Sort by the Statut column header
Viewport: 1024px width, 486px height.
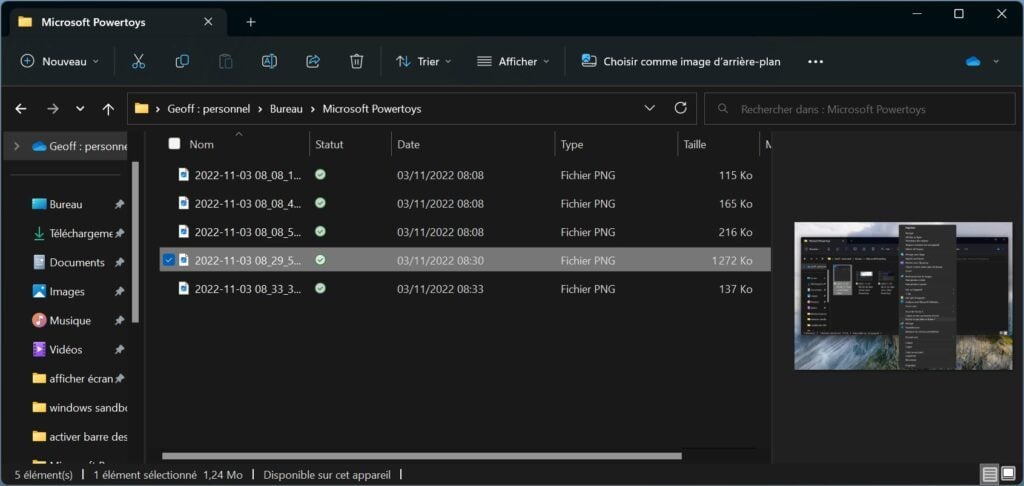point(329,144)
